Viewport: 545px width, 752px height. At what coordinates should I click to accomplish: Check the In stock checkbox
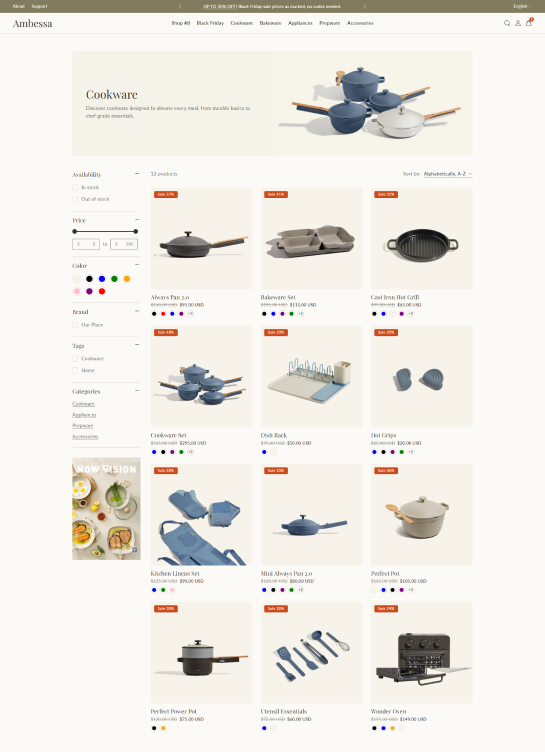point(75,188)
